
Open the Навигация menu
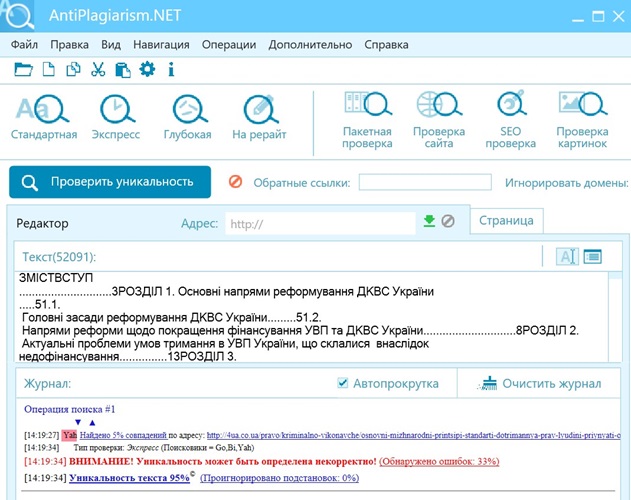pyautogui.click(x=161, y=44)
